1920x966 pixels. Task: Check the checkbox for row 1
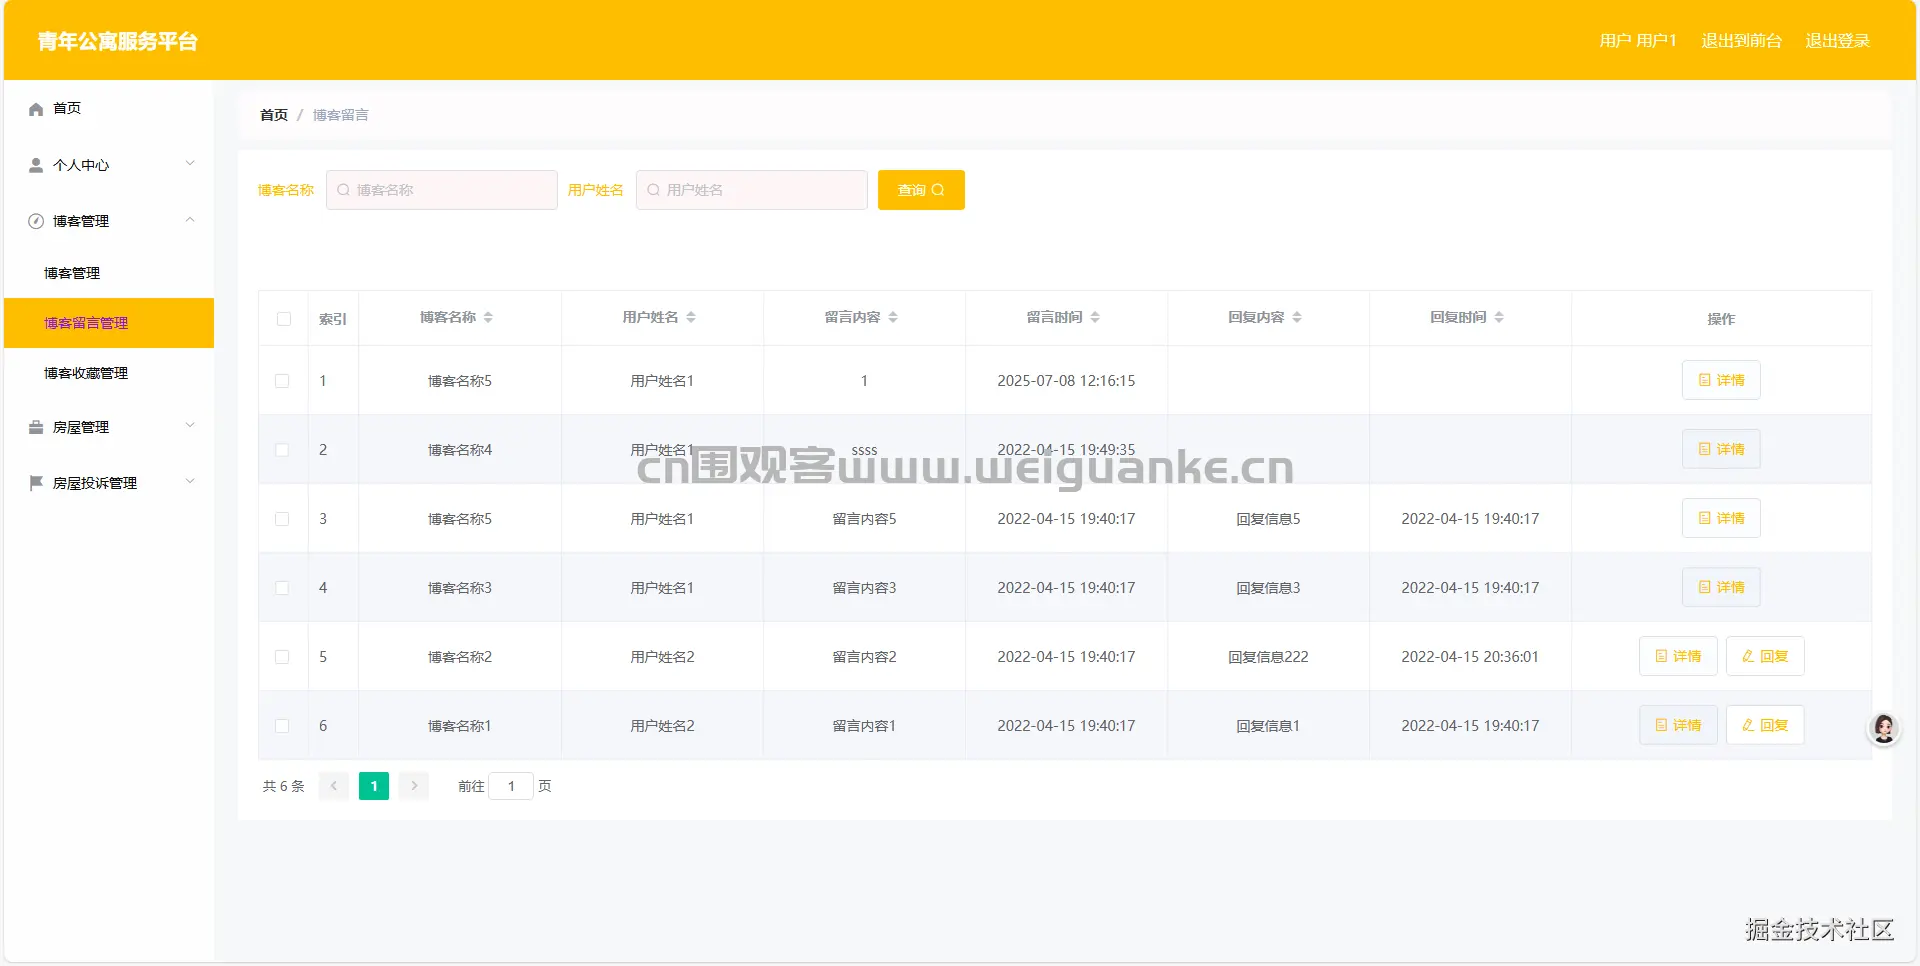[x=282, y=381]
